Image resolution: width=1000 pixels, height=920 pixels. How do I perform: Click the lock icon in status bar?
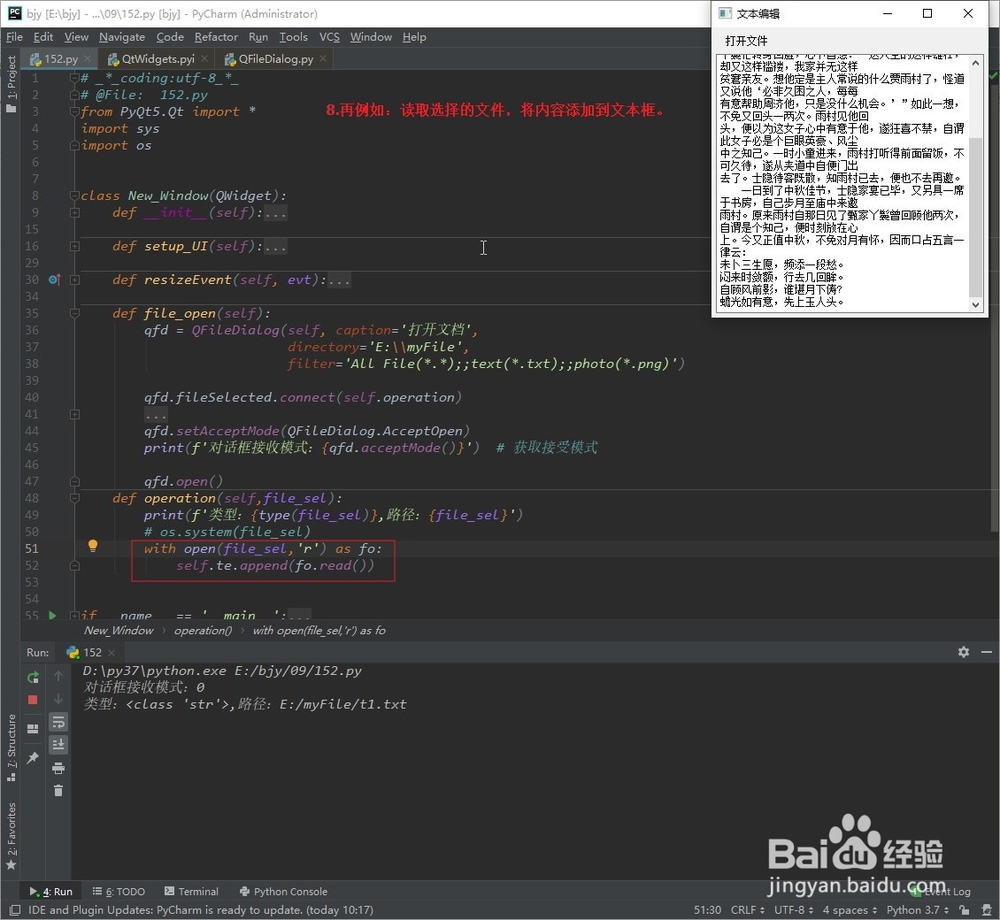[964, 910]
